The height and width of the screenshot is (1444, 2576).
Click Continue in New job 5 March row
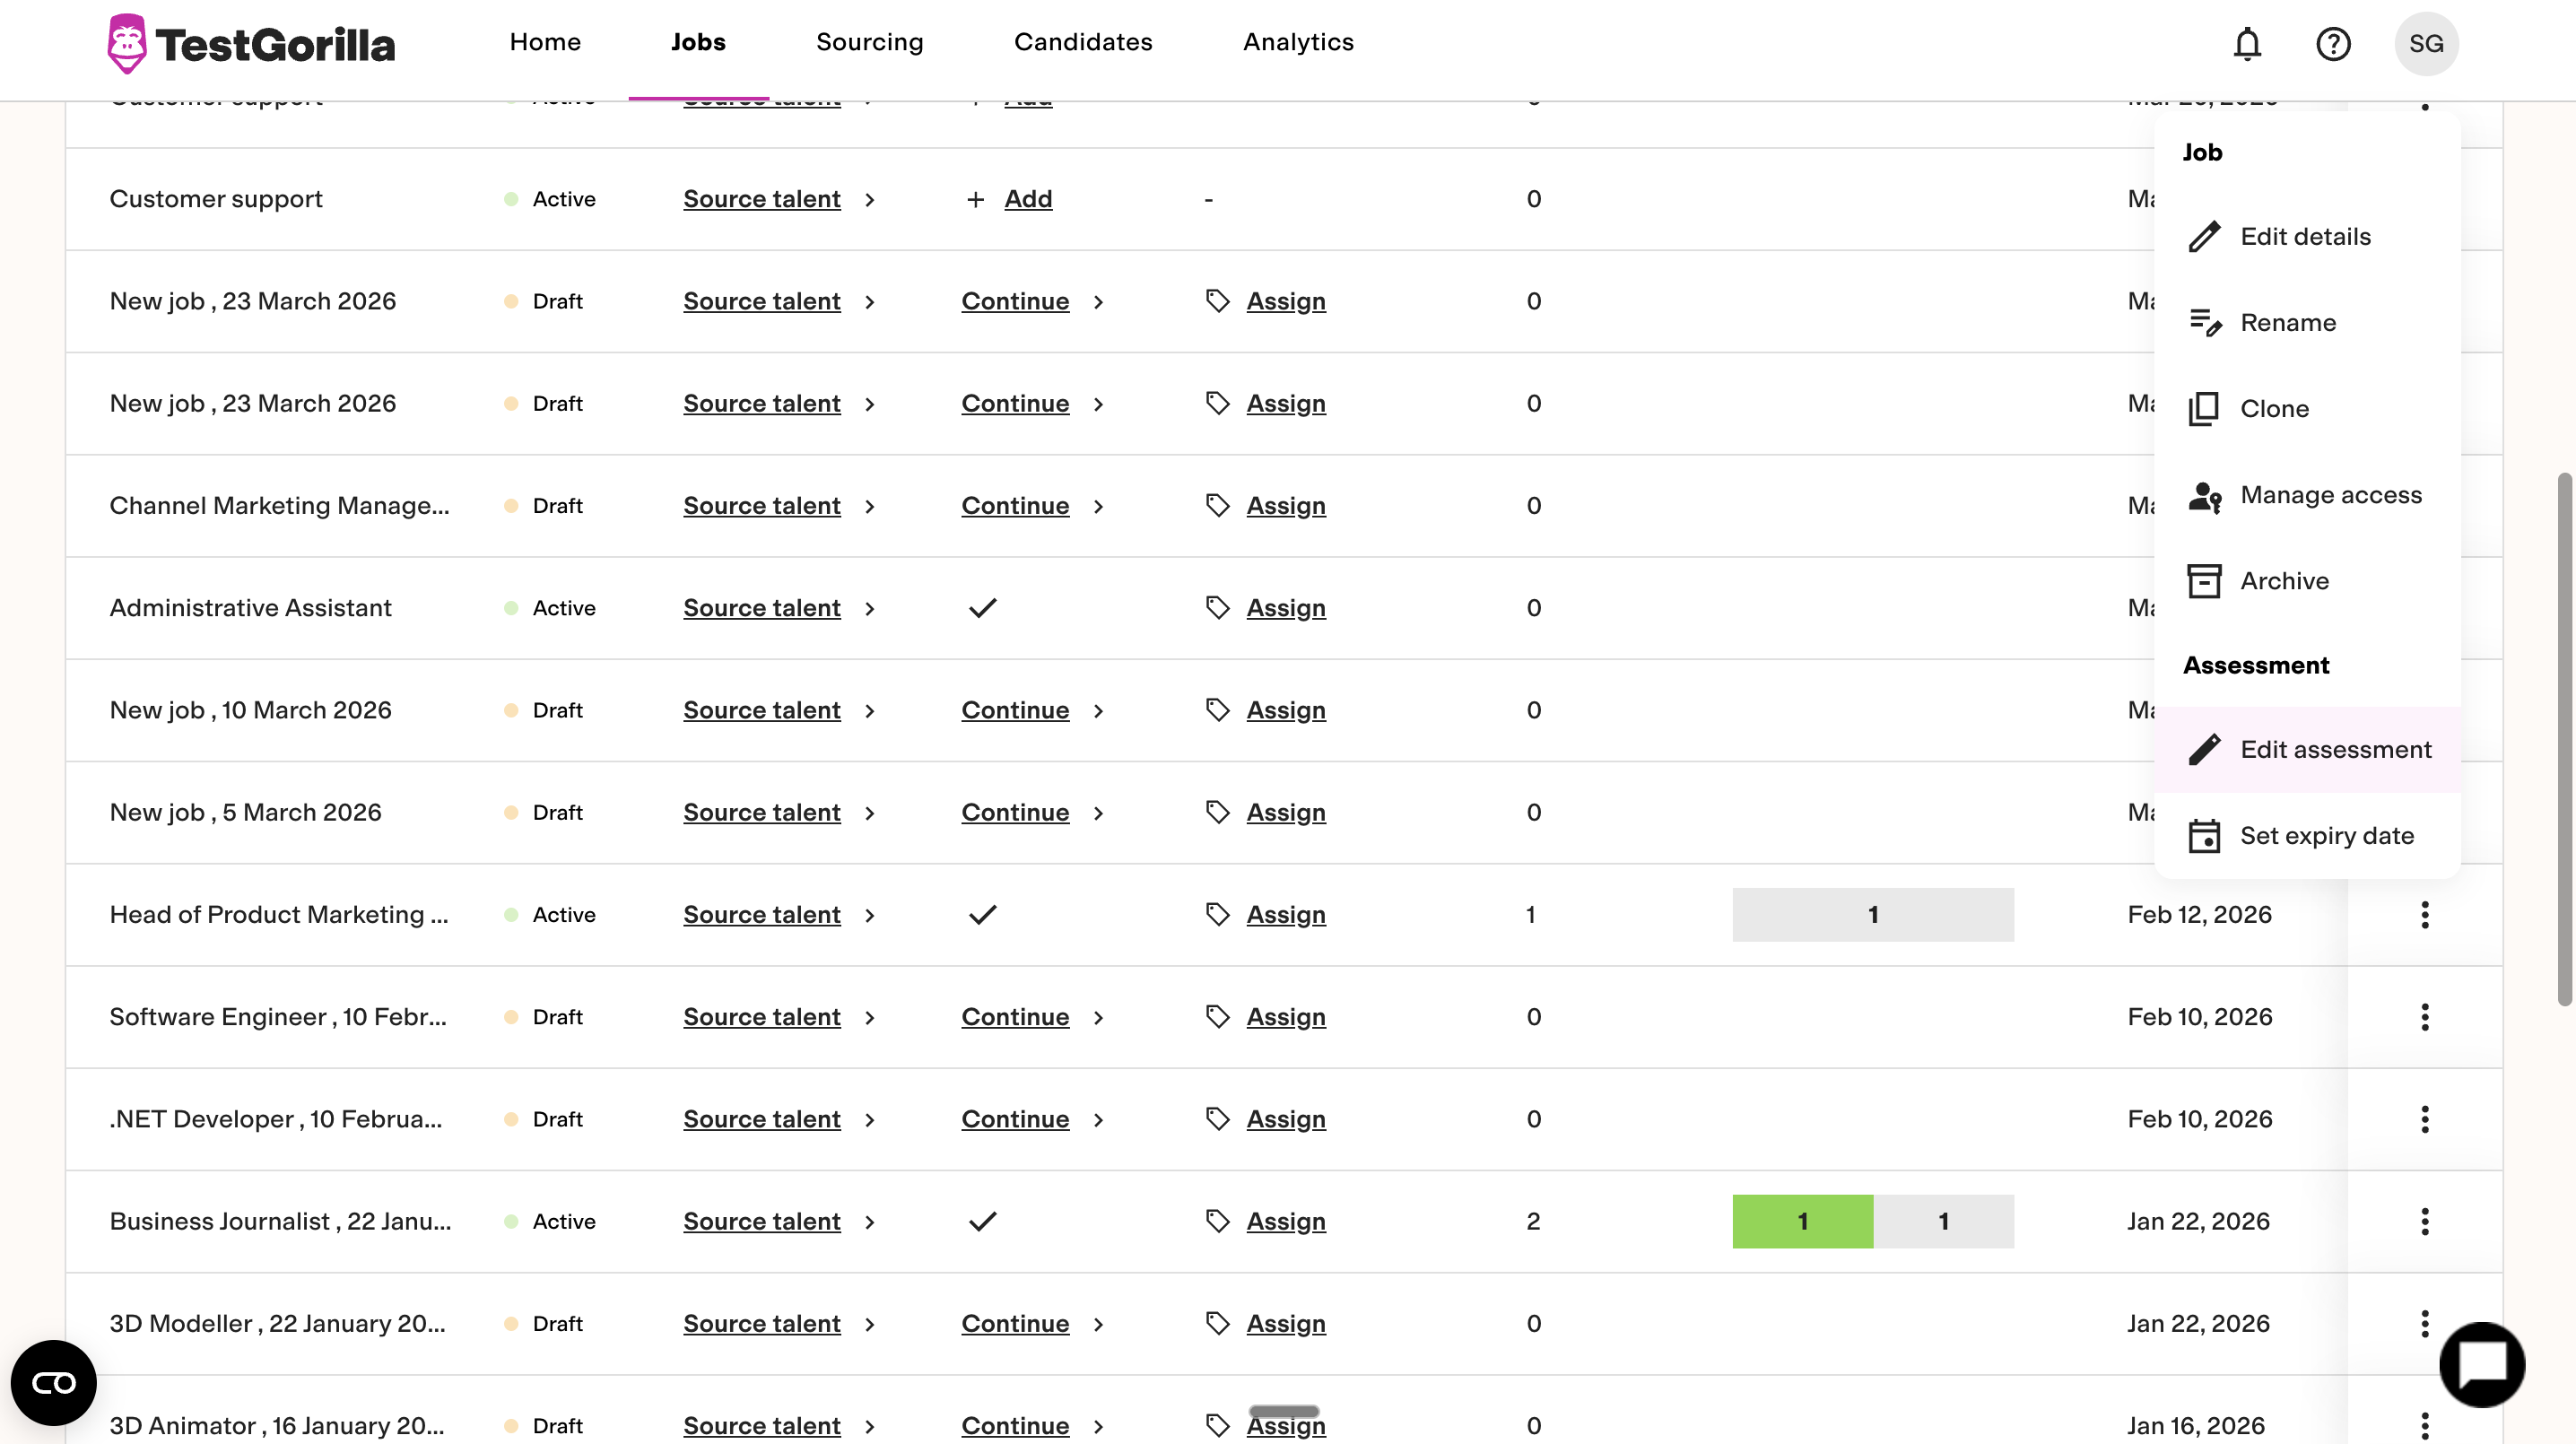pos(1015,812)
